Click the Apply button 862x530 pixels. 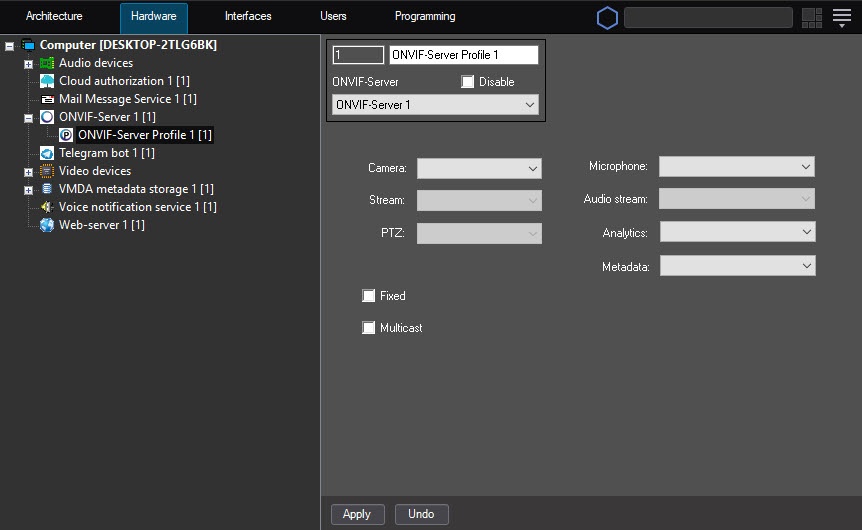coord(357,514)
